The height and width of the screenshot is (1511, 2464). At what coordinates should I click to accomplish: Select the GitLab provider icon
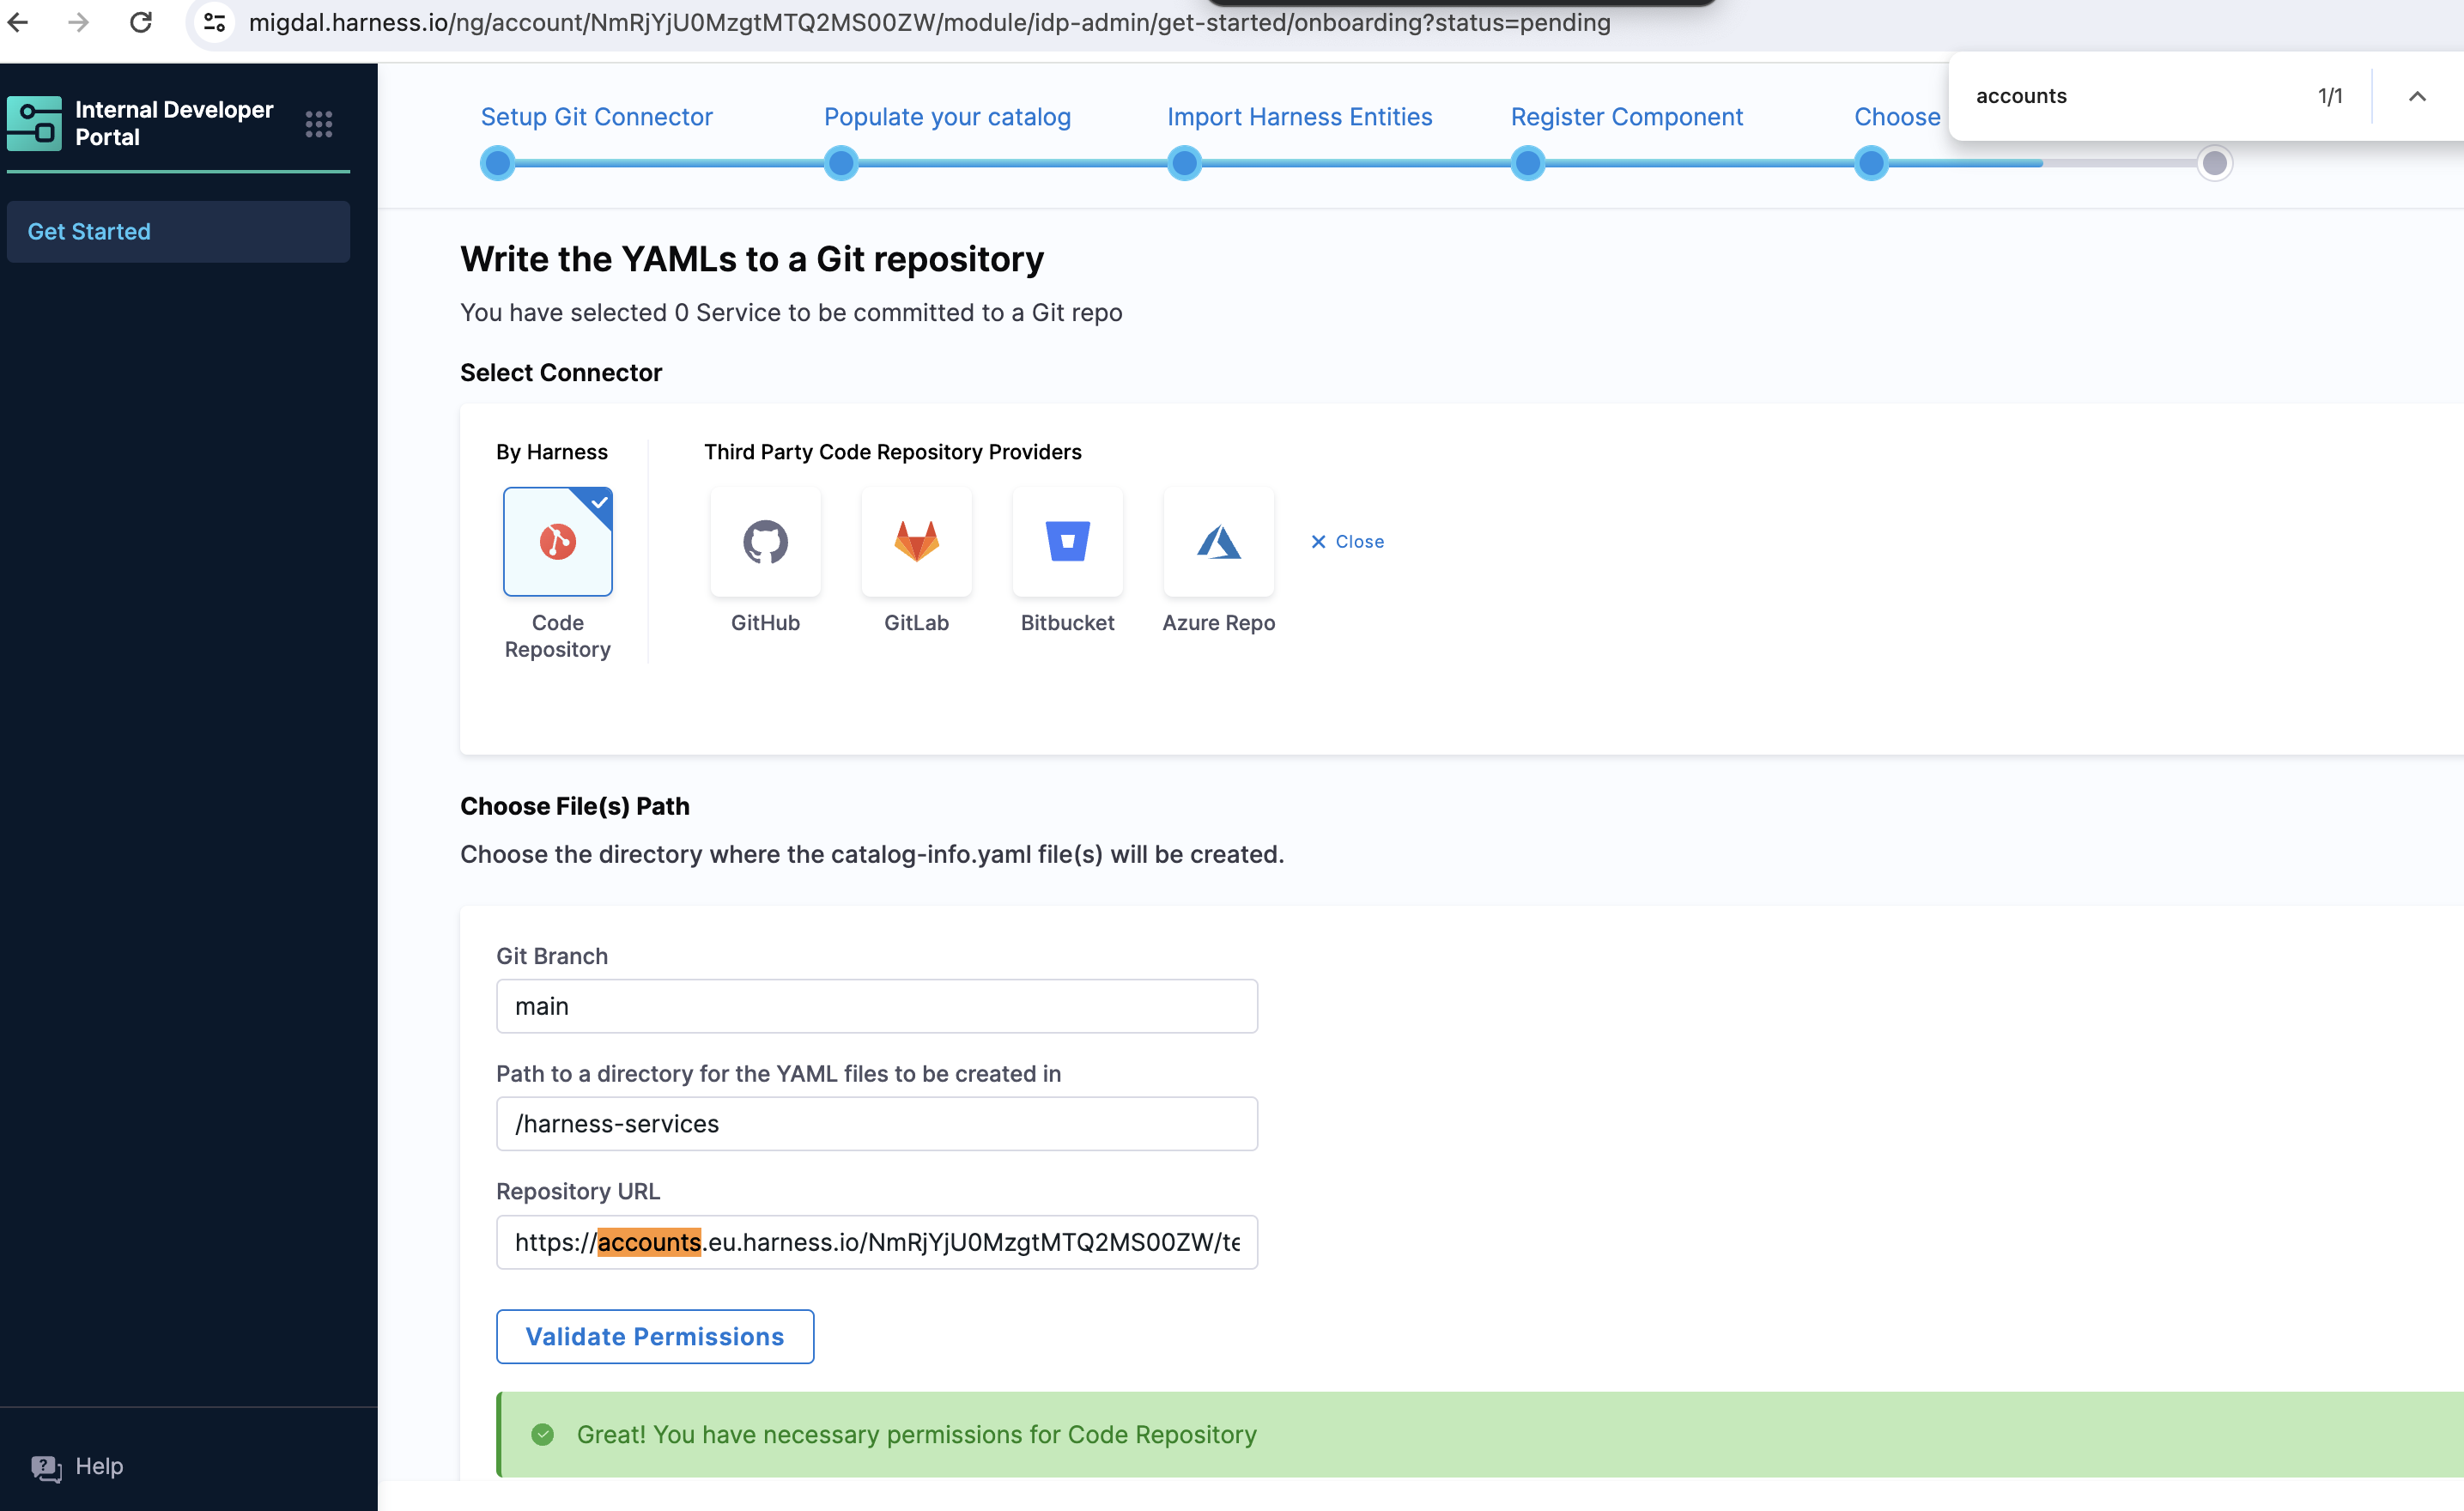pyautogui.click(x=916, y=541)
